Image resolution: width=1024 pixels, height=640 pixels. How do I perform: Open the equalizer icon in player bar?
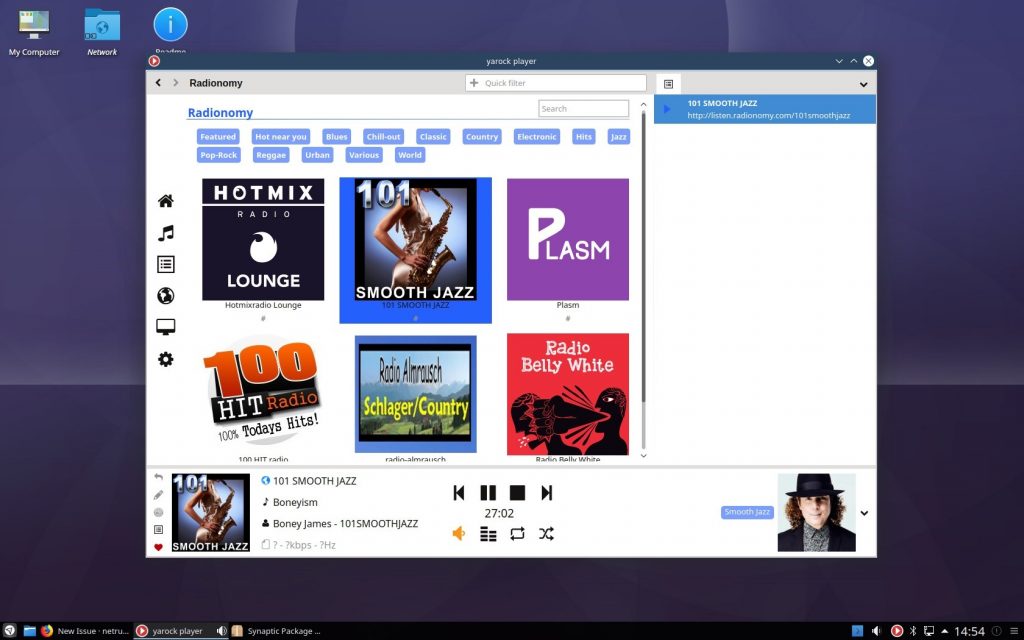488,534
